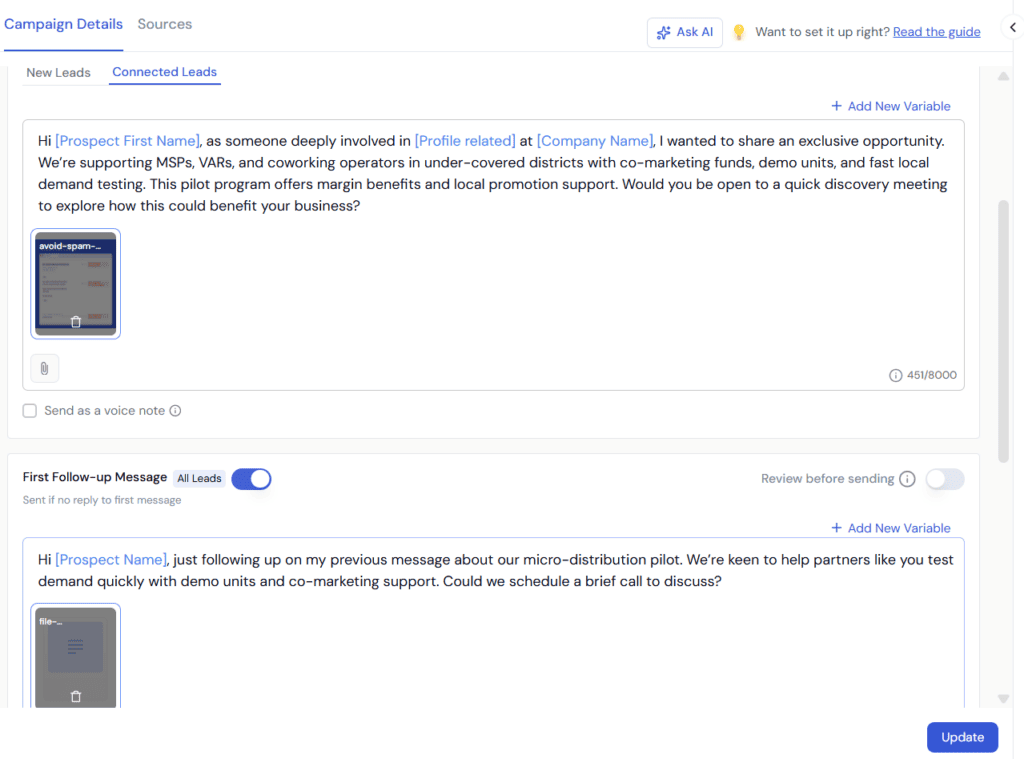Viewport: 1024px width, 759px height.
Task: Turn off the First Follow-up Message toggle
Action: (x=251, y=479)
